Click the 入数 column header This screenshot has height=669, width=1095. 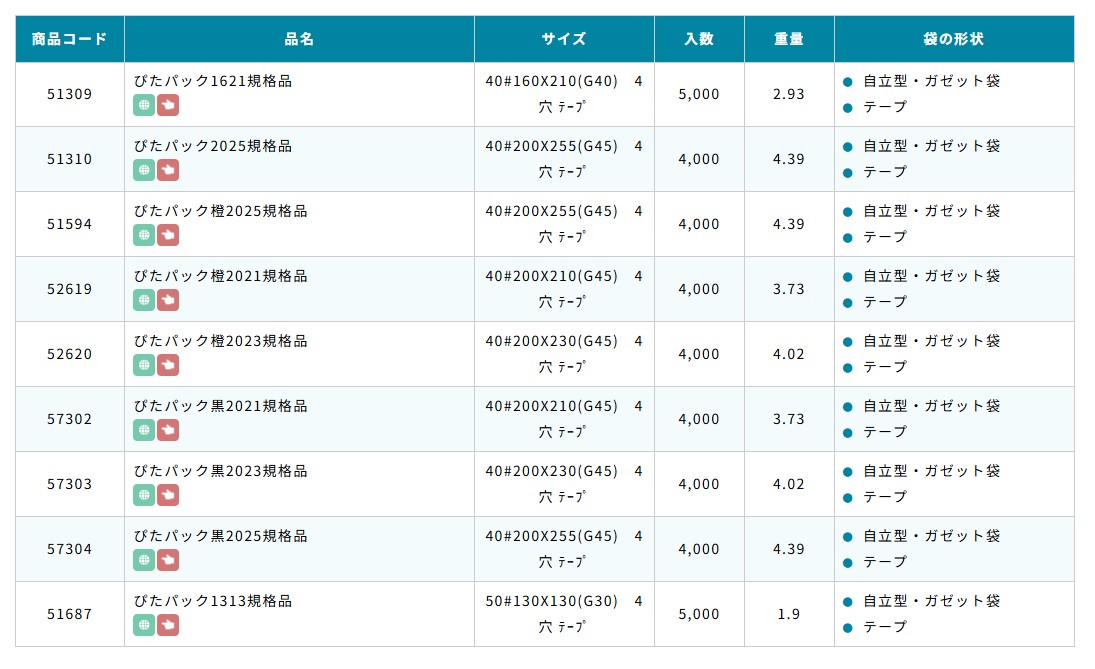[x=699, y=39]
